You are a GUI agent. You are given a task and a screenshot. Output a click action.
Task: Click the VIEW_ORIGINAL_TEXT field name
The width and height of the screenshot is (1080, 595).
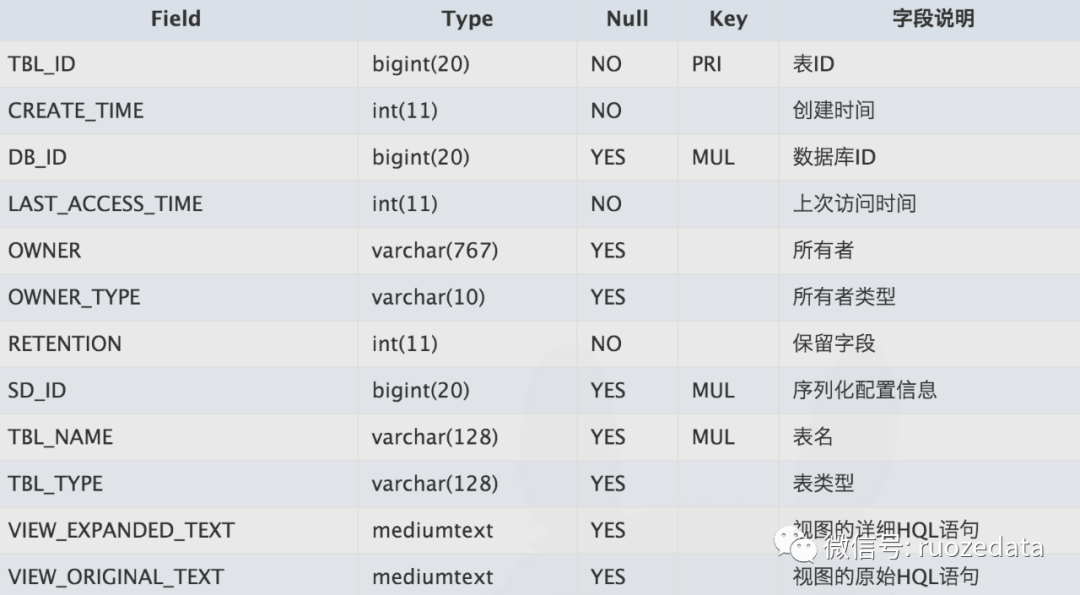(116, 577)
